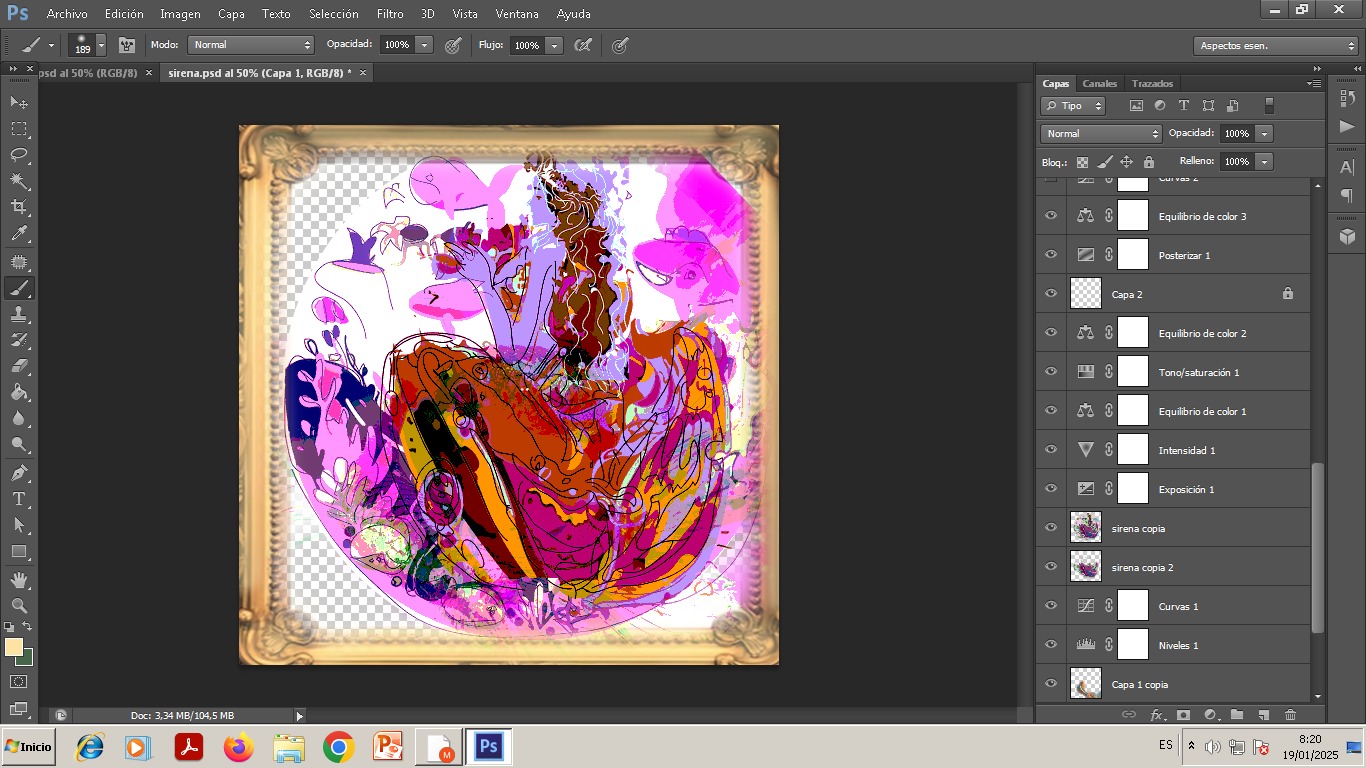Select the Blur tool
Screen dimensions: 1366x768
[19, 418]
